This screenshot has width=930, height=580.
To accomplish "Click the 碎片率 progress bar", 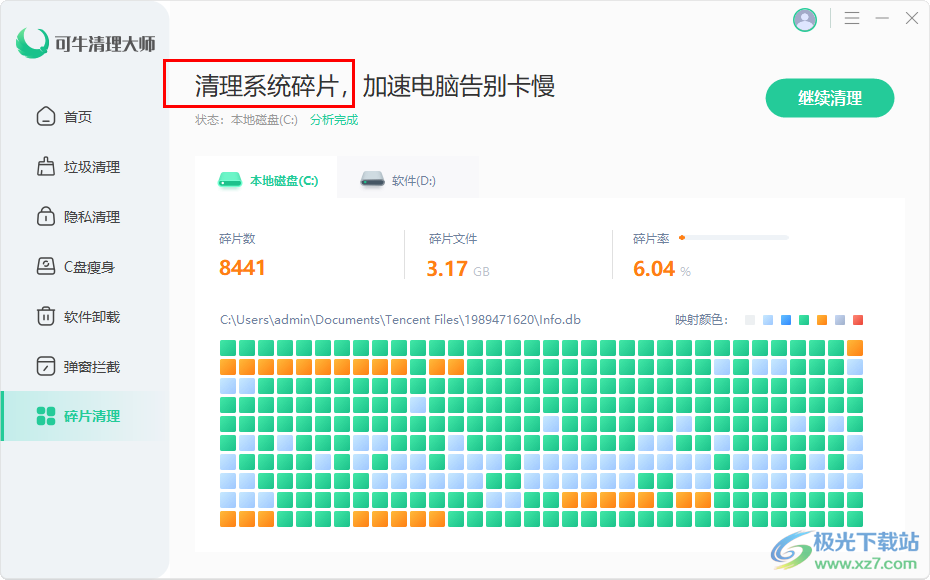I will (x=734, y=238).
